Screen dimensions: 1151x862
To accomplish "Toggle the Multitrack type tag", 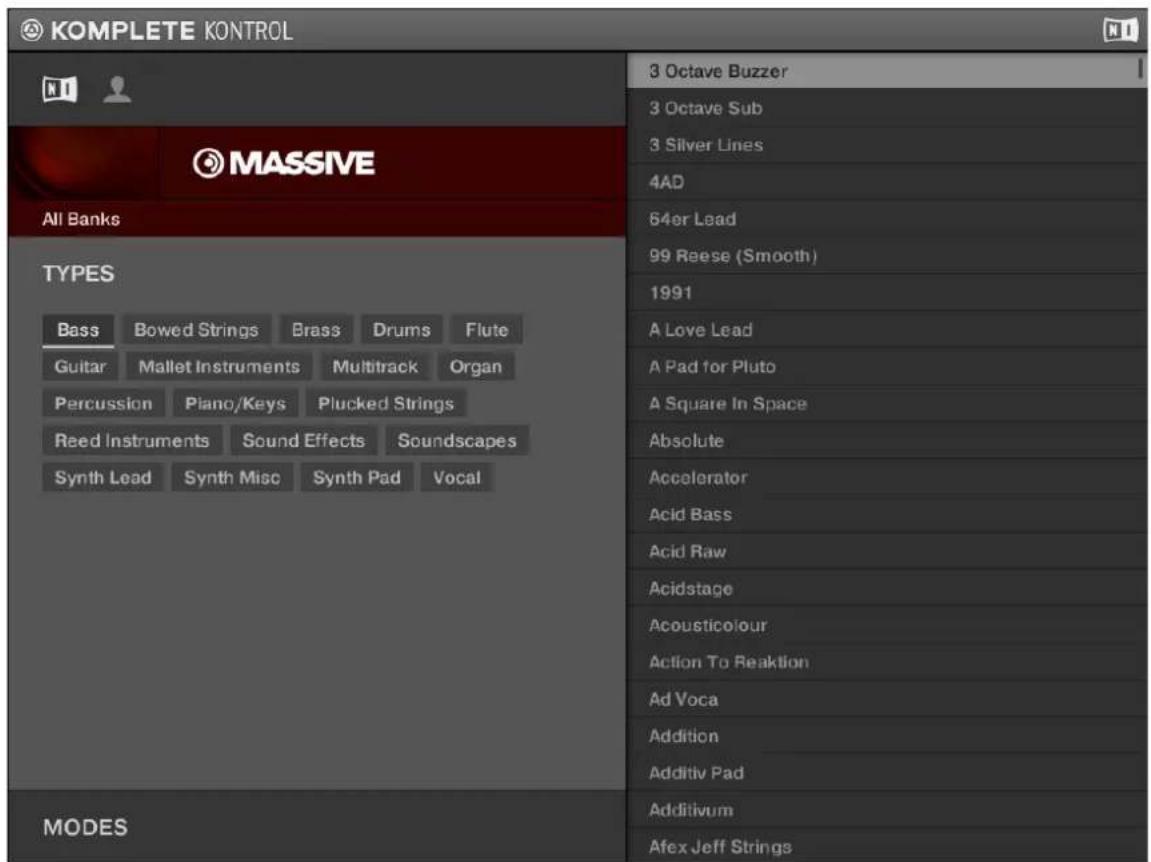I will tap(375, 366).
